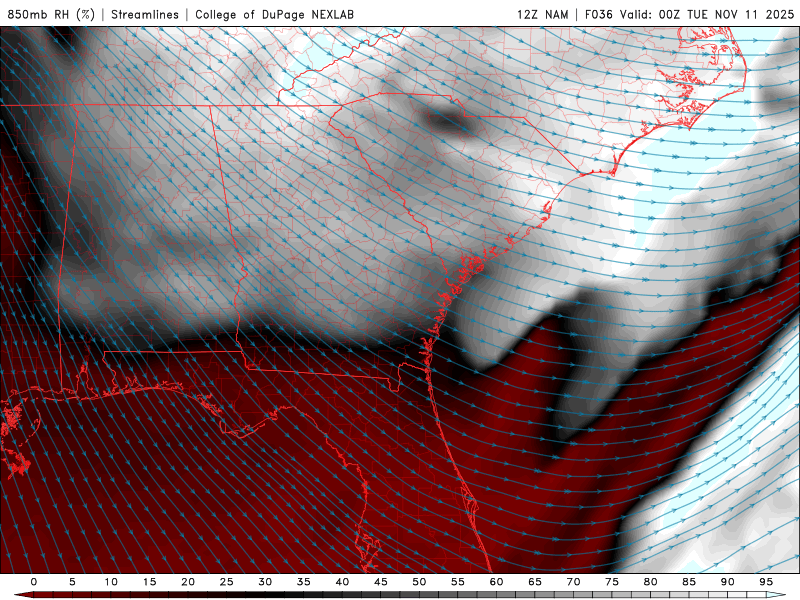Click the "Streamlines" label in header

pyautogui.click(x=145, y=14)
